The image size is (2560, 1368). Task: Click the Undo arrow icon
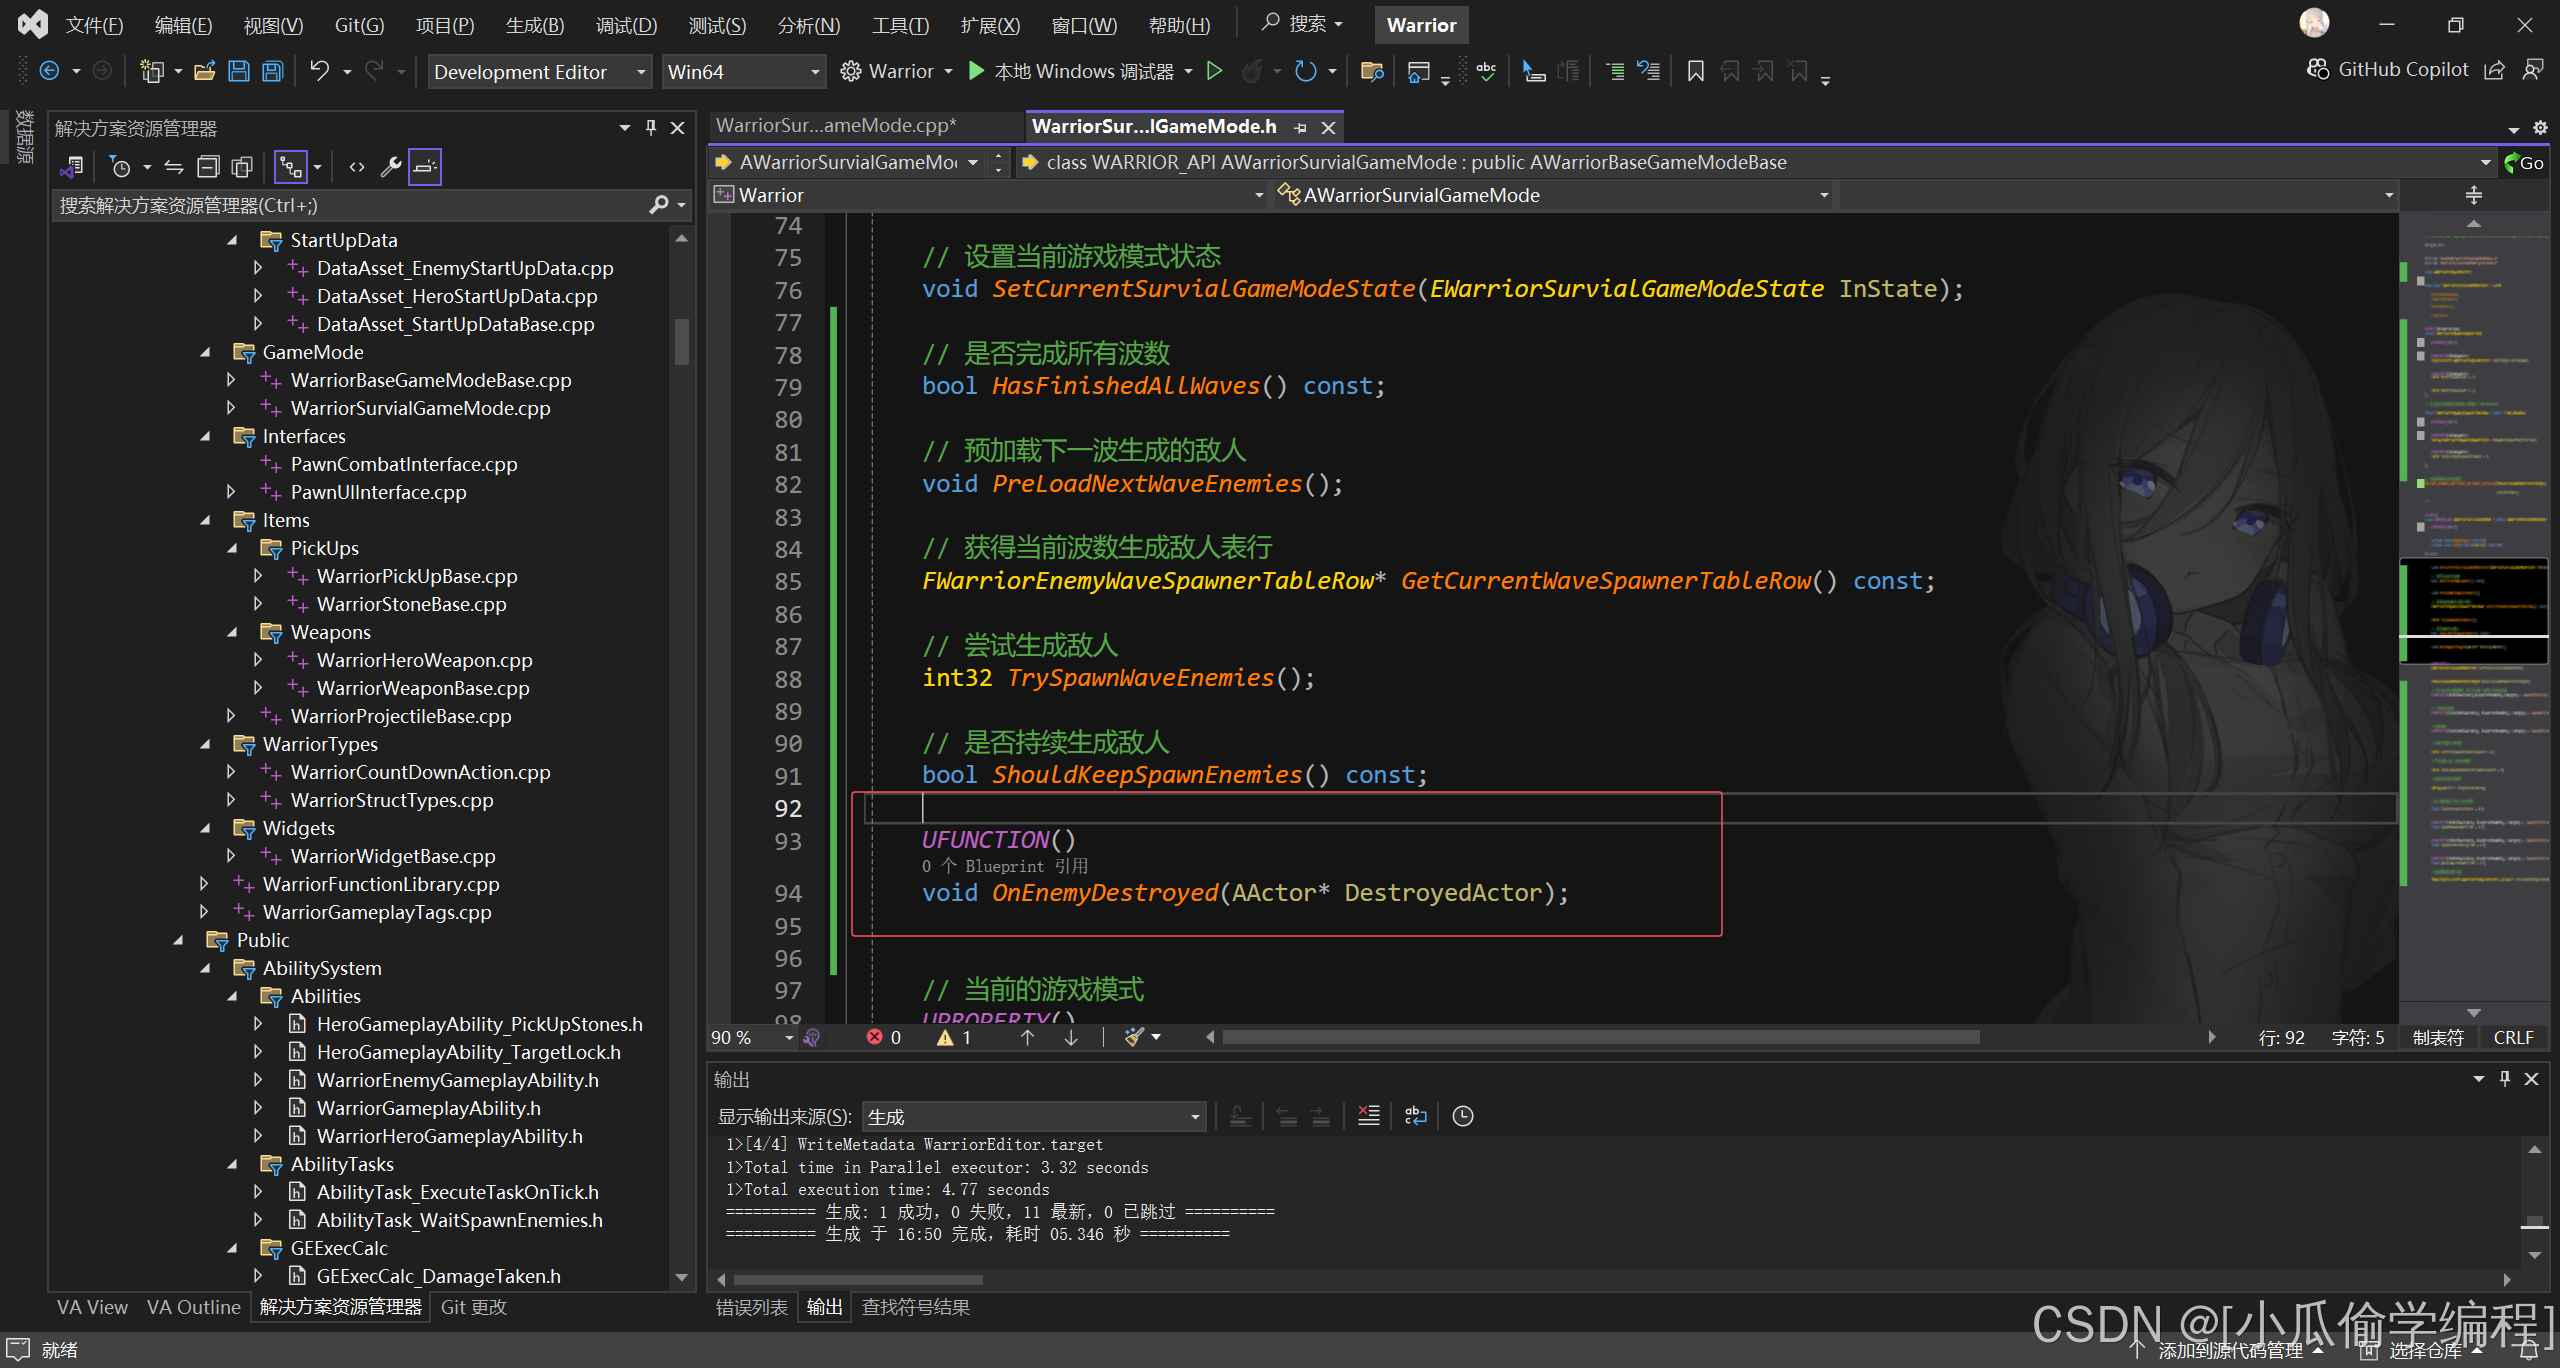coord(319,71)
